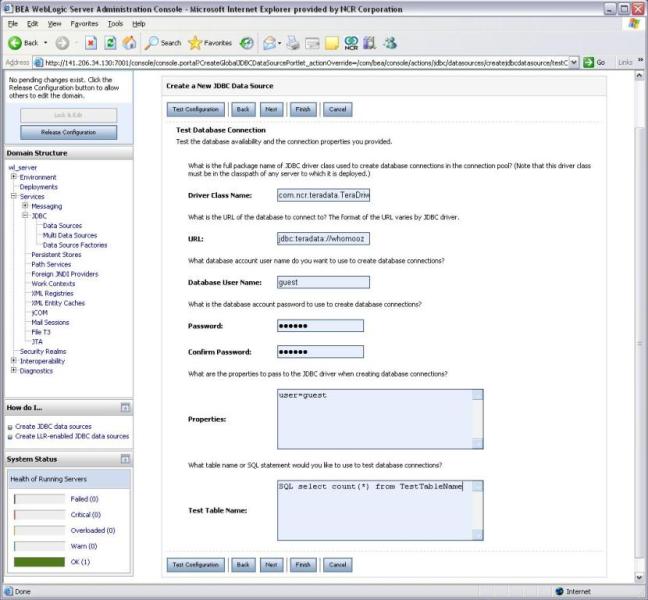Select the wl_server domain root
Image resolution: width=648 pixels, height=600 pixels.
coord(23,167)
